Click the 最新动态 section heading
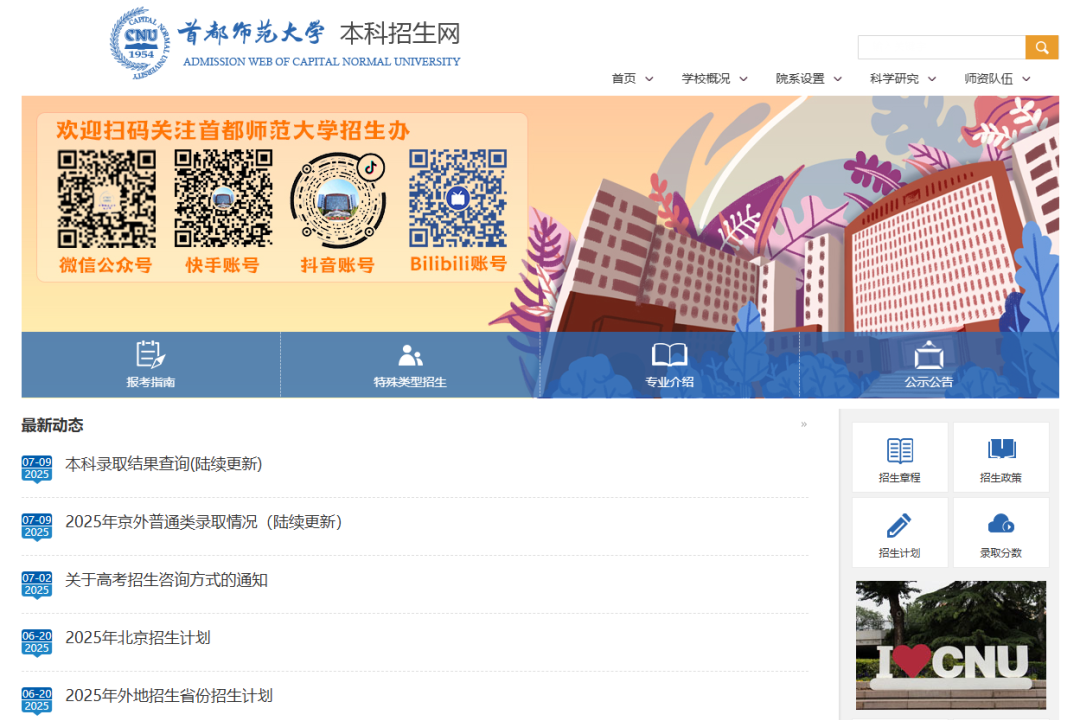 (52, 425)
